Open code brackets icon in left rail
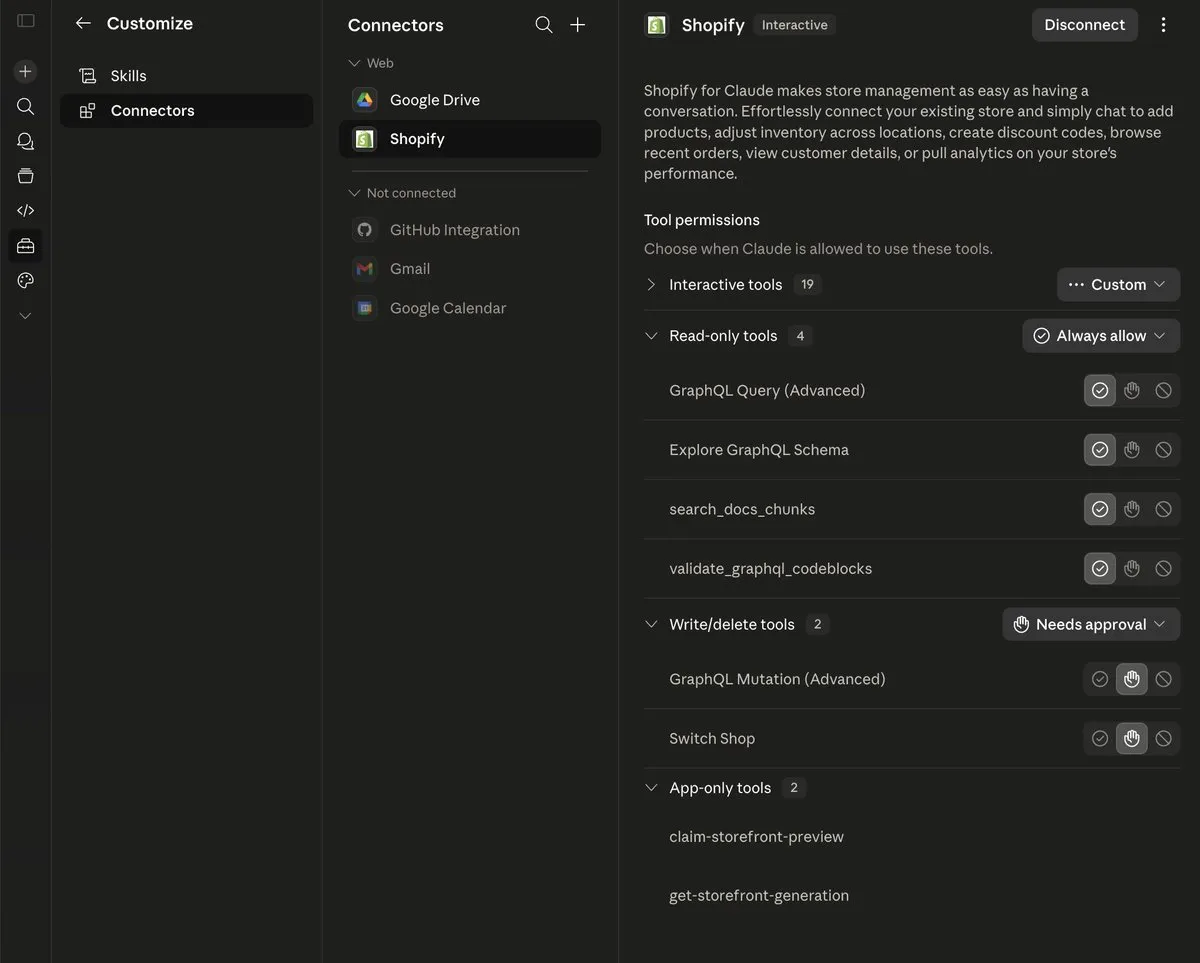This screenshot has height=963, width=1200. (26, 210)
